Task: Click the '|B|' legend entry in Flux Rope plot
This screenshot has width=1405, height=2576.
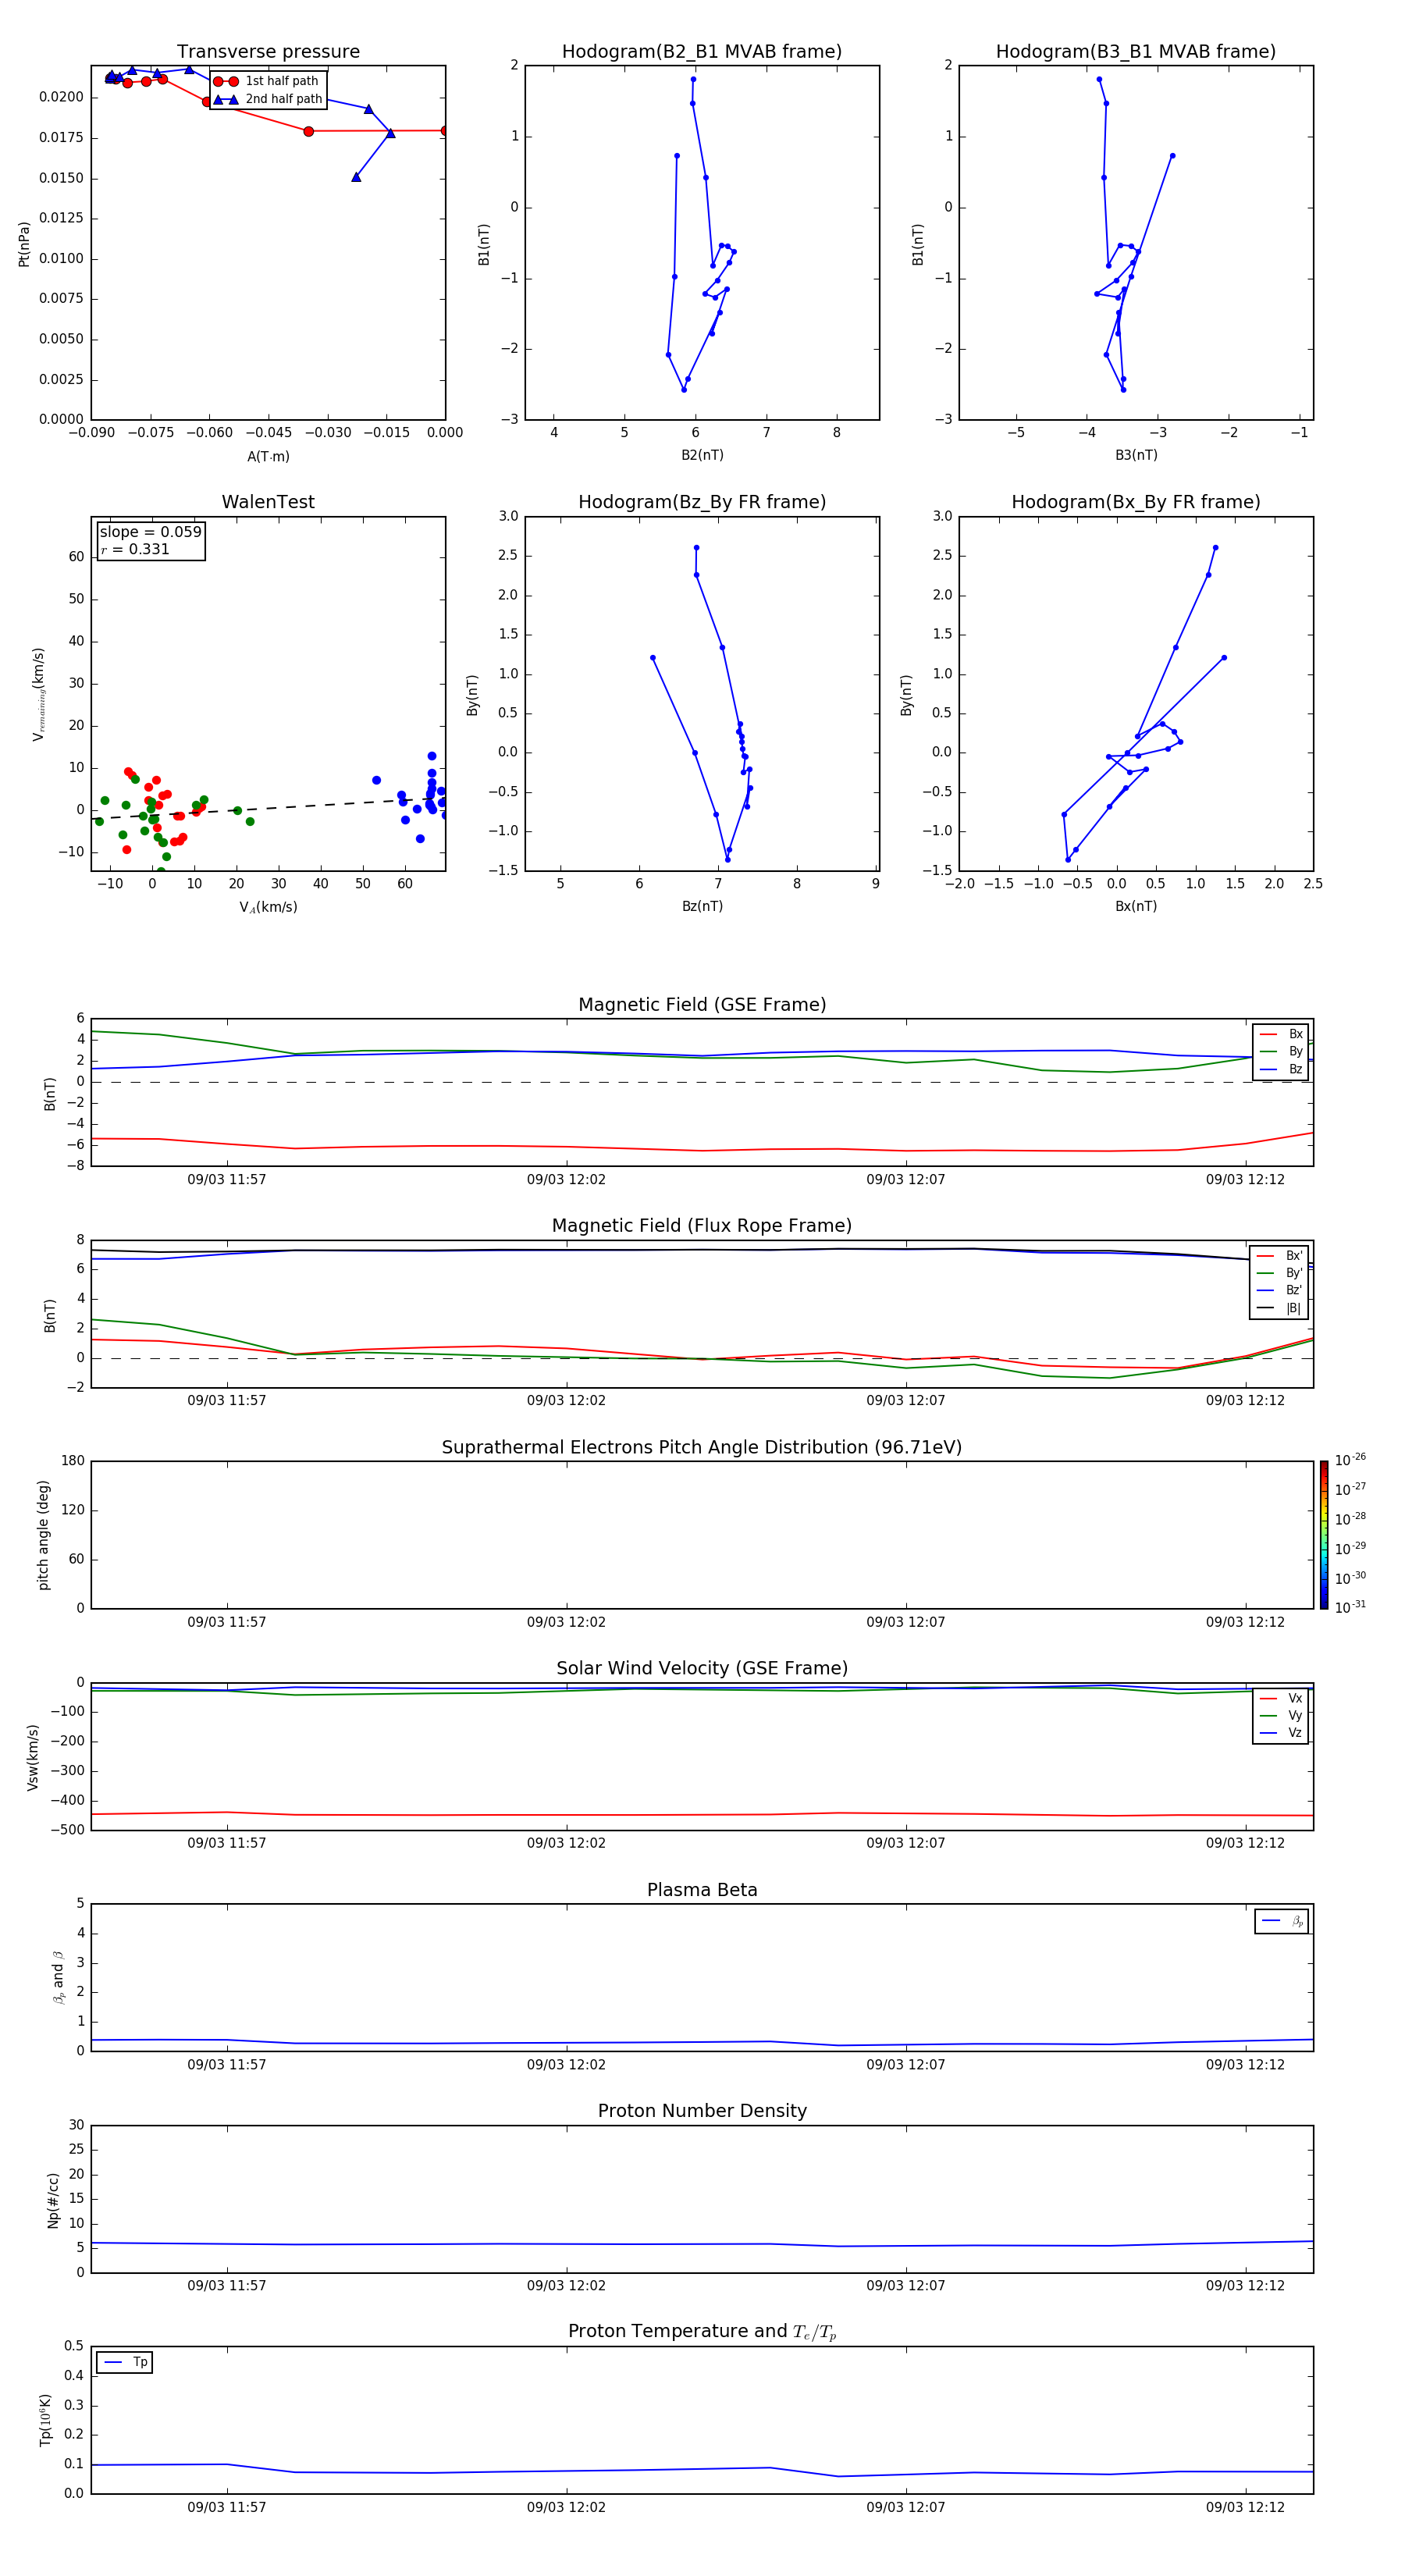Action: tap(1280, 1308)
